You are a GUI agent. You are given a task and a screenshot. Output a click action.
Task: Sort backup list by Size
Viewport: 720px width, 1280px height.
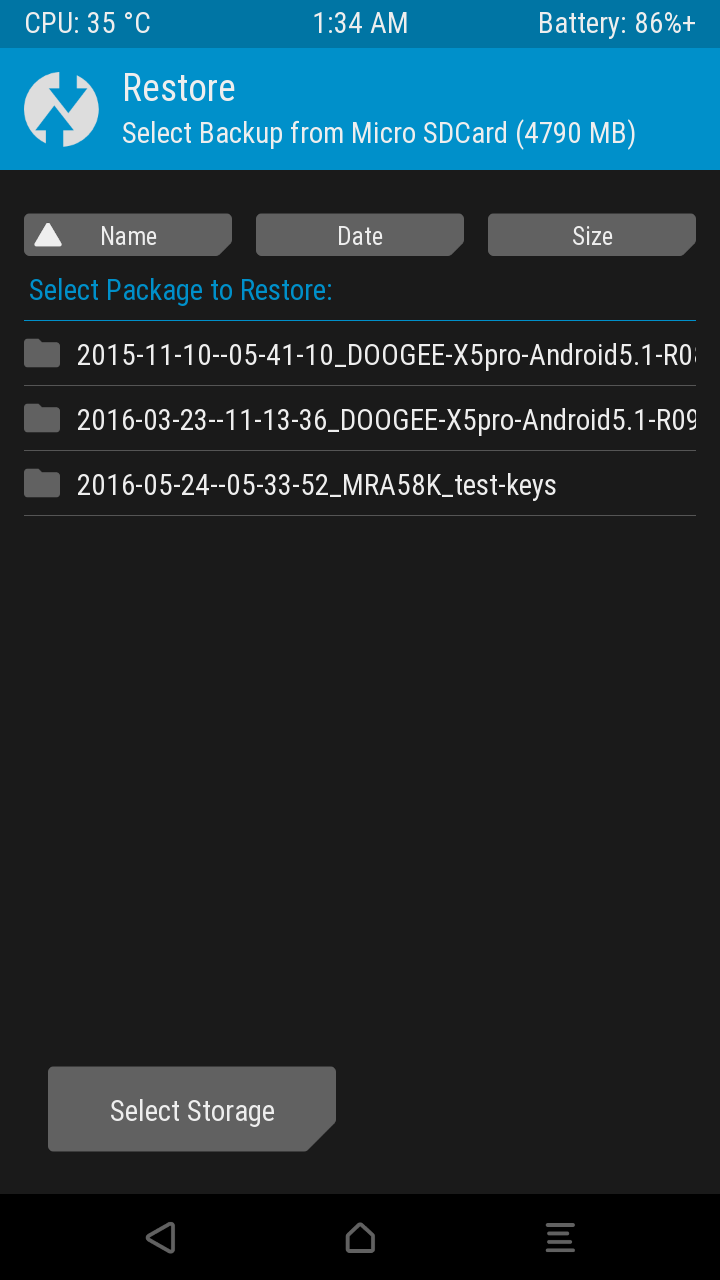[x=592, y=235]
